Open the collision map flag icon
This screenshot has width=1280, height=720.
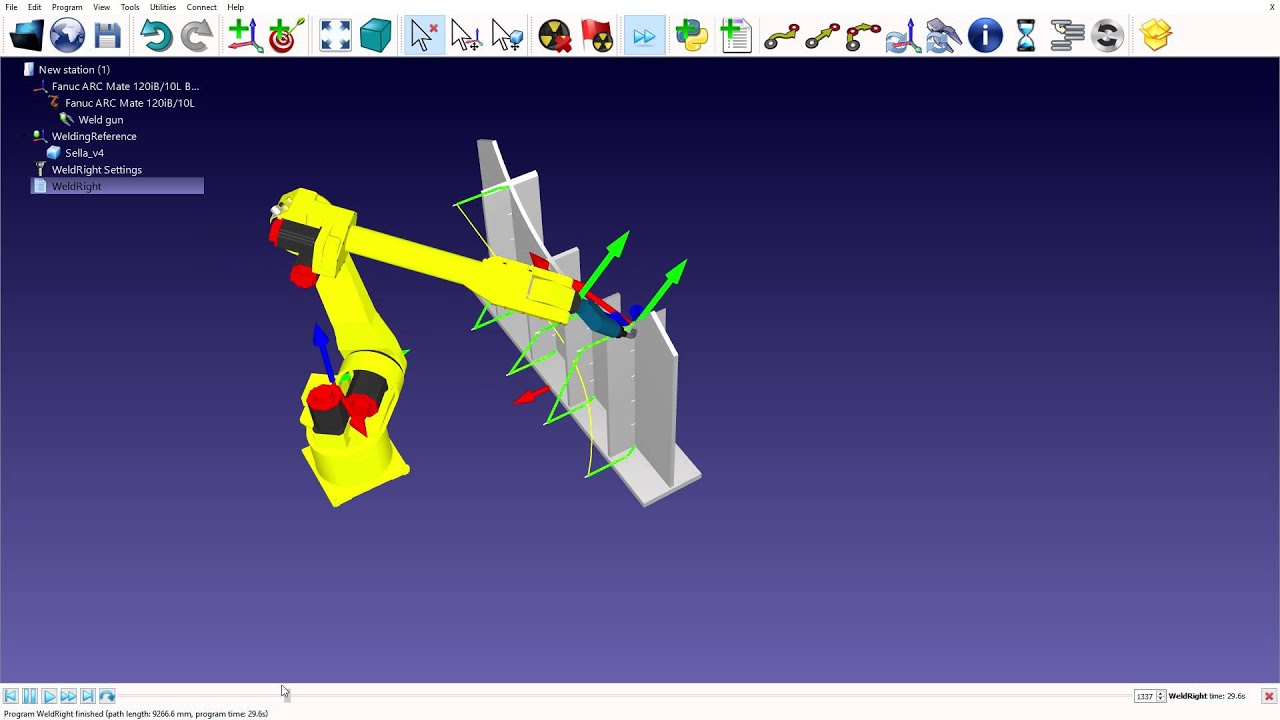[597, 36]
